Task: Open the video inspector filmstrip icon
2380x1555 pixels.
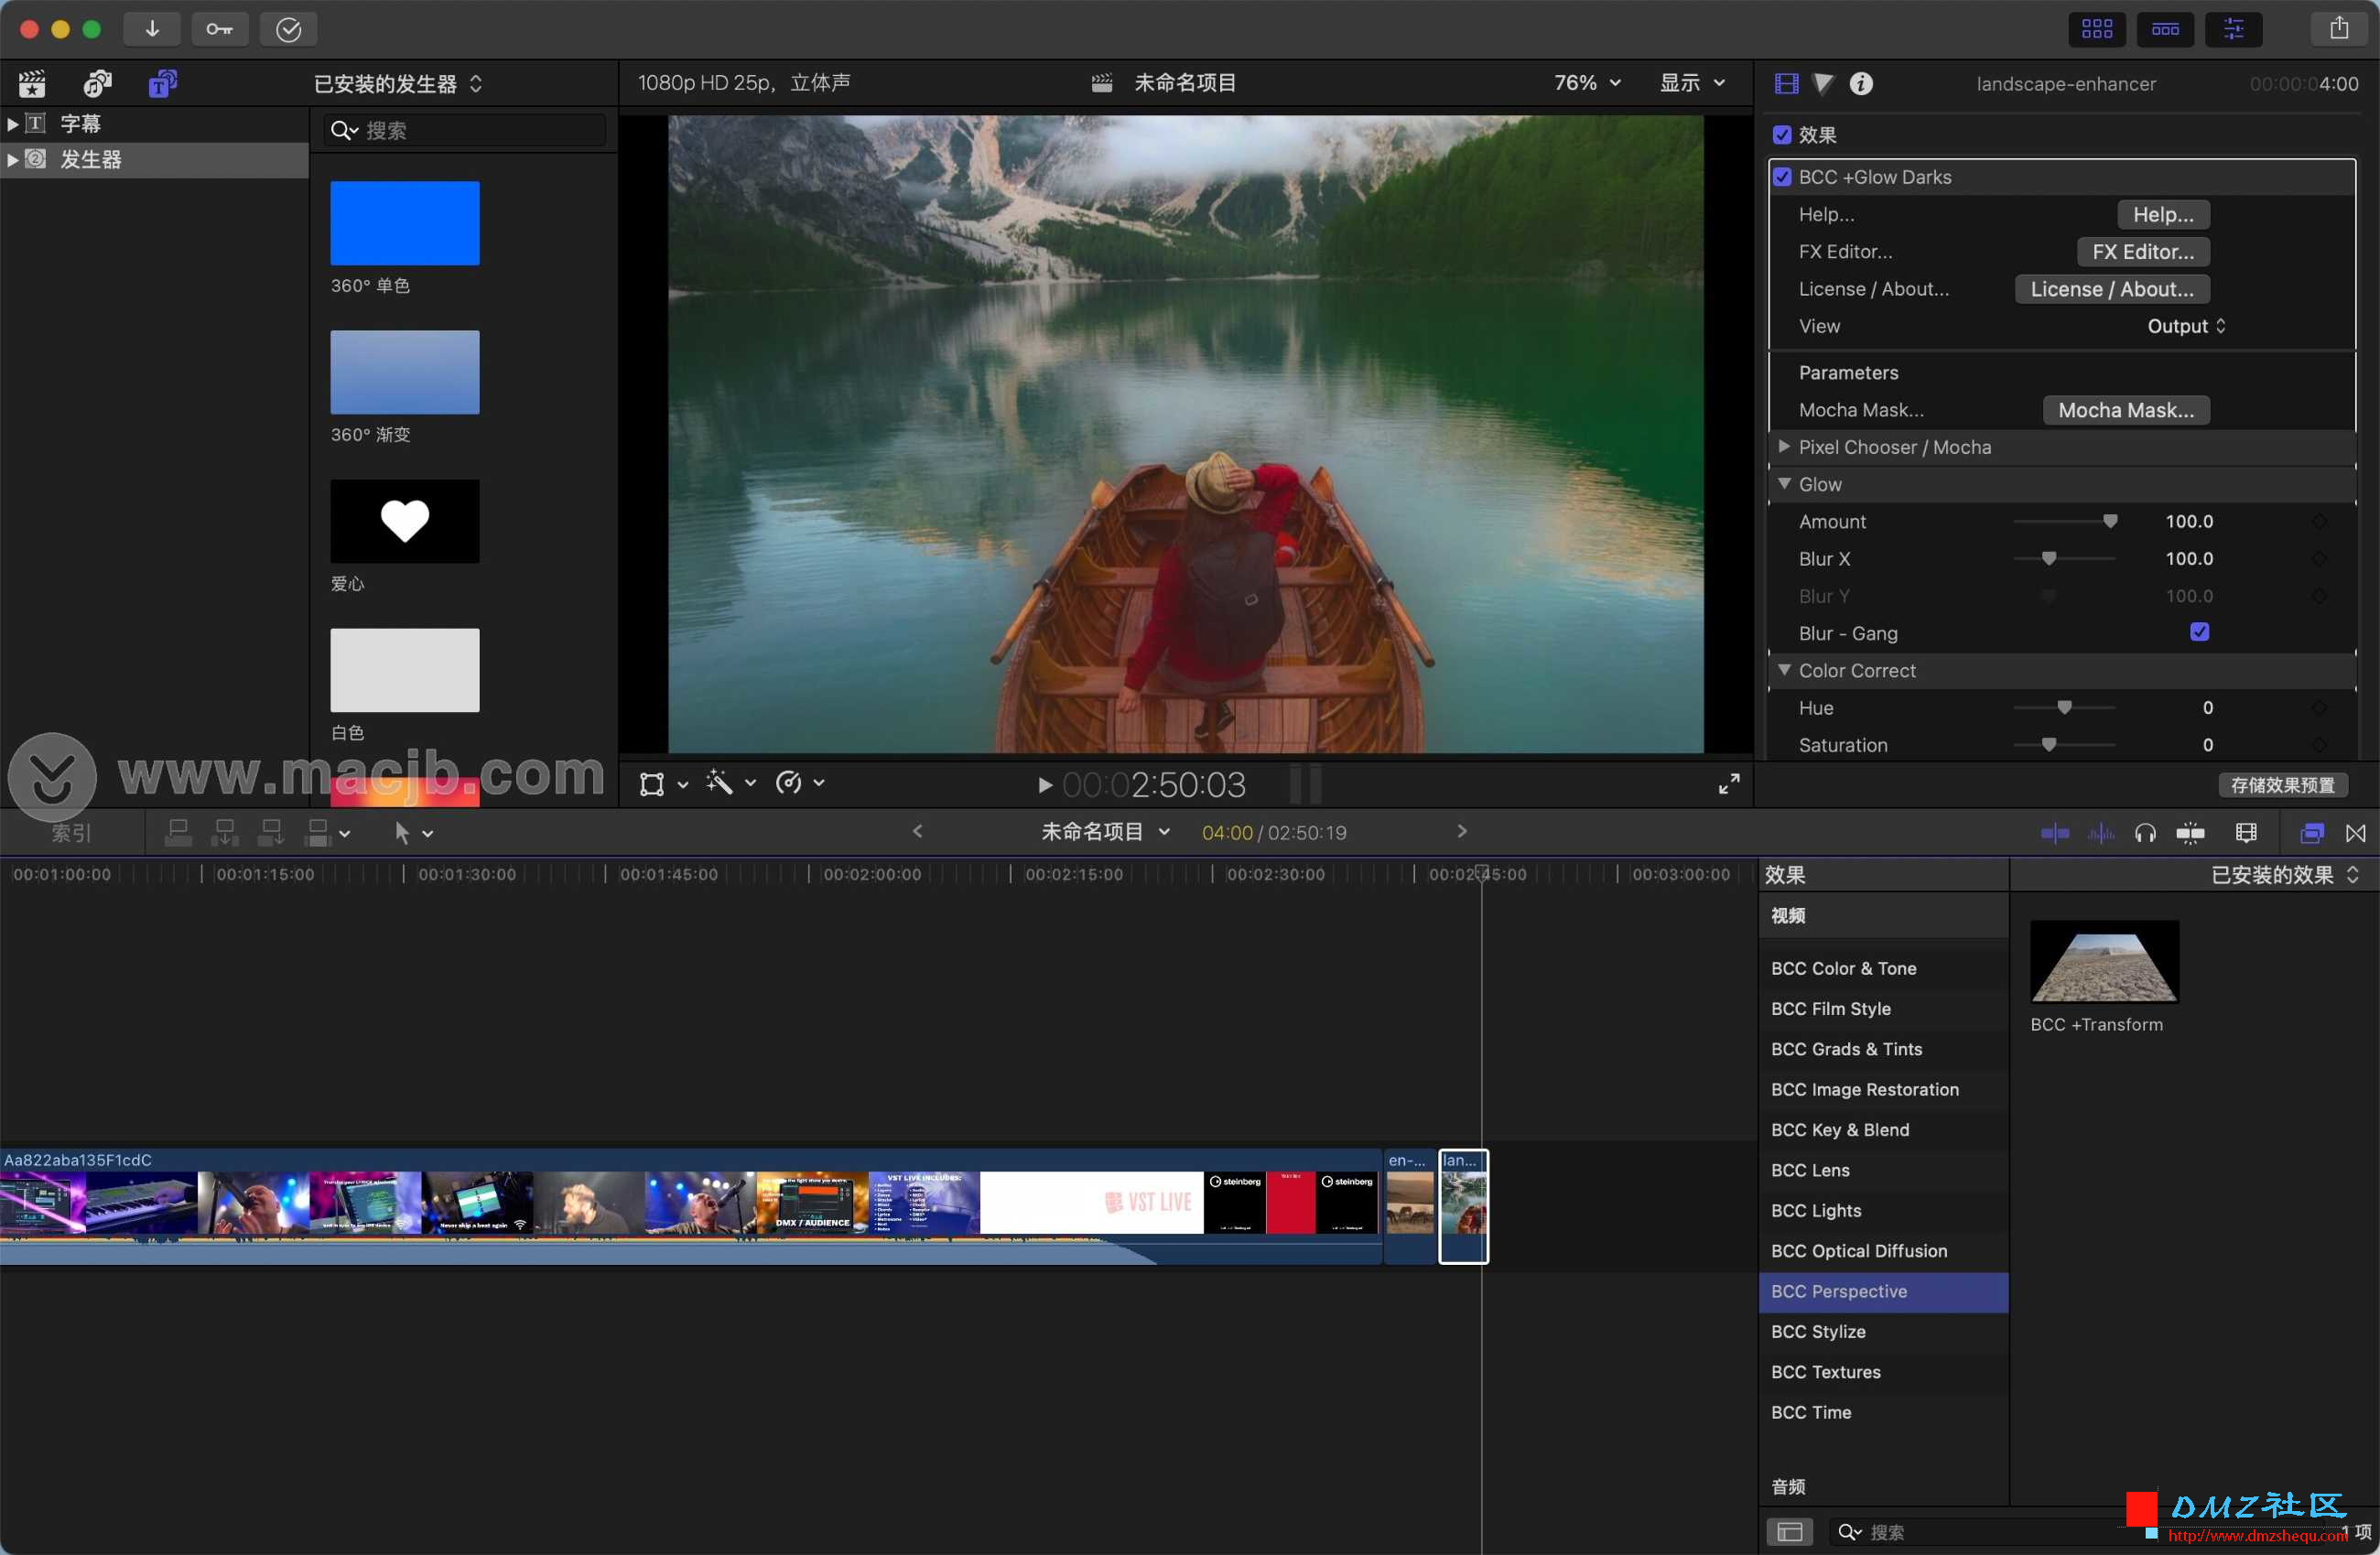Action: click(1786, 83)
